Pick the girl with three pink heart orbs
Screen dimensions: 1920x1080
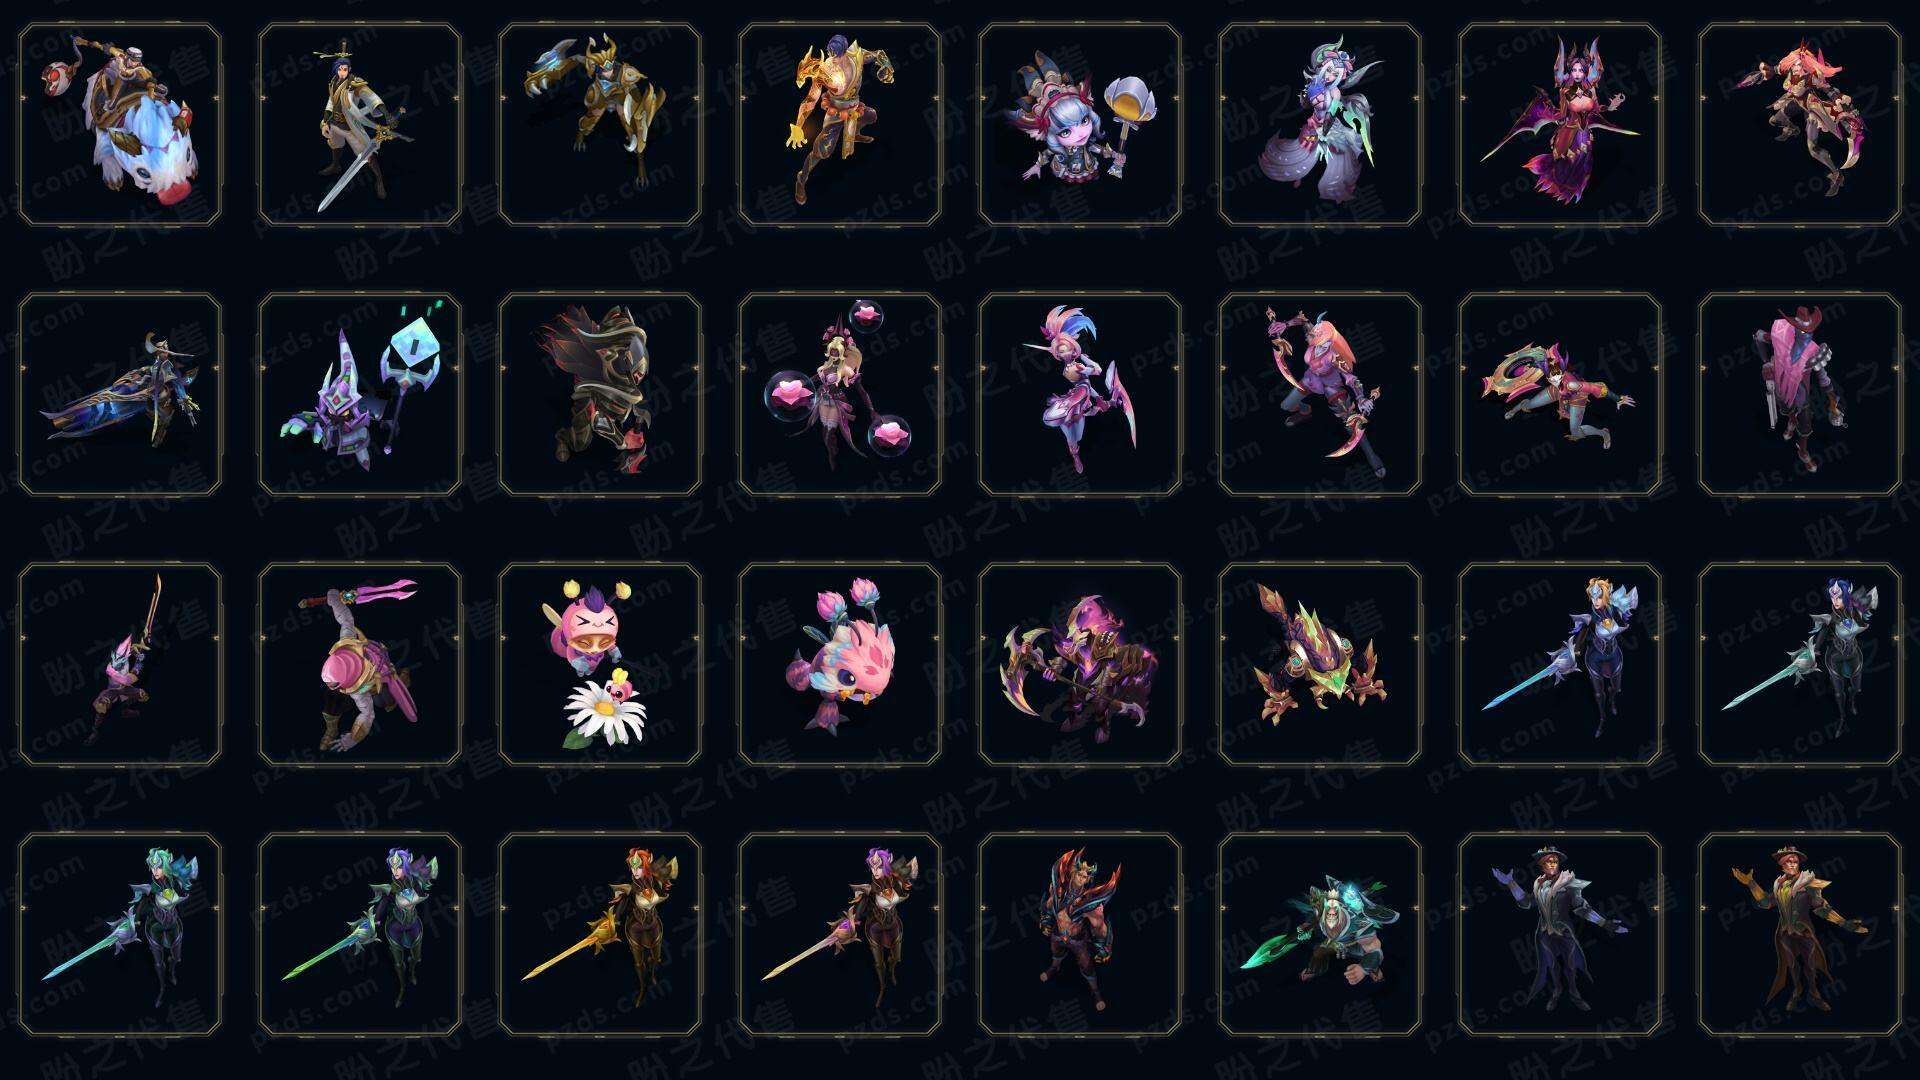(x=840, y=394)
